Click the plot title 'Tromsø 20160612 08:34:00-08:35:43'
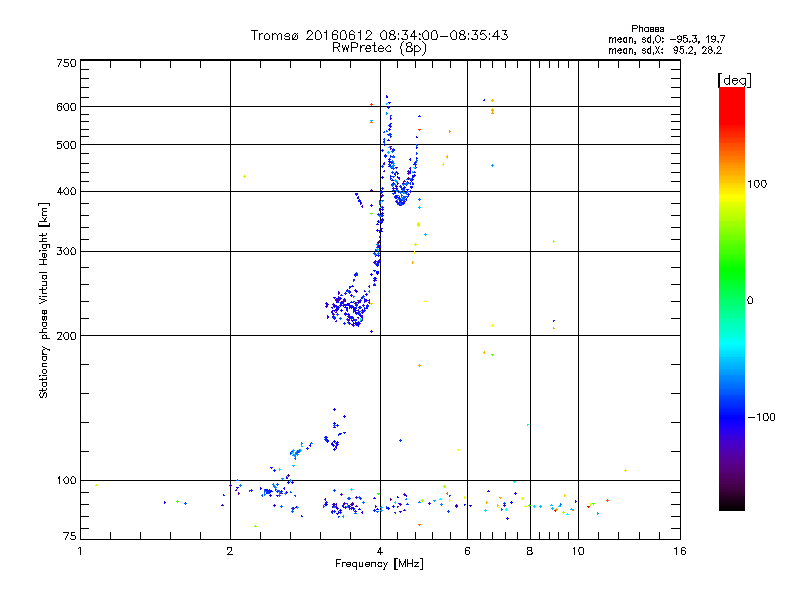 (379, 35)
